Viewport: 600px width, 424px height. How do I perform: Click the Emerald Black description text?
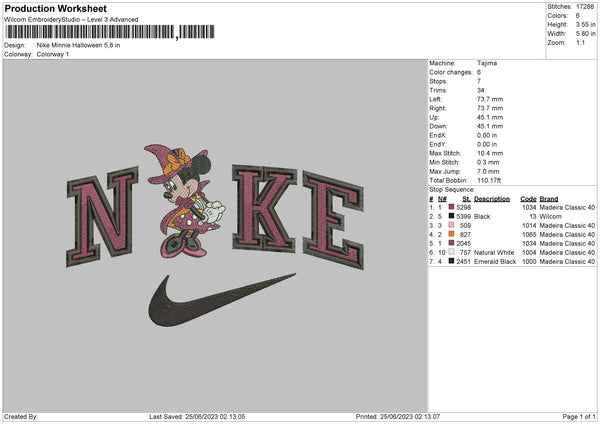(x=495, y=261)
